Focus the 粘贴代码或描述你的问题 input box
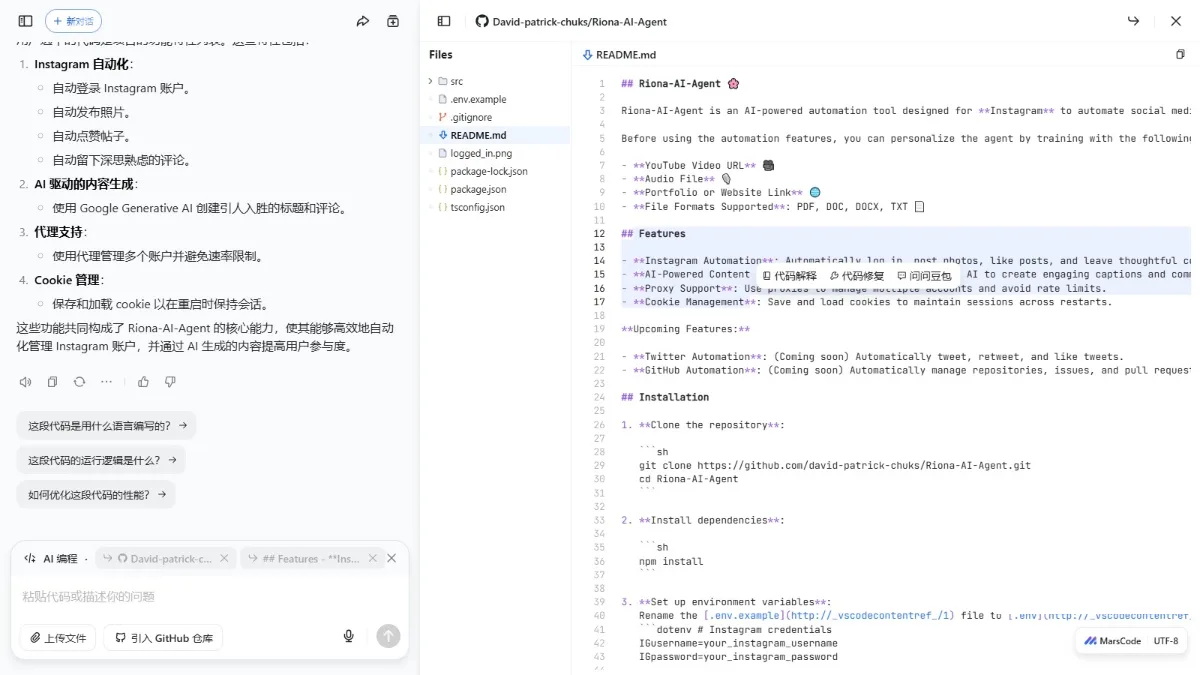The image size is (1200, 675). point(209,597)
